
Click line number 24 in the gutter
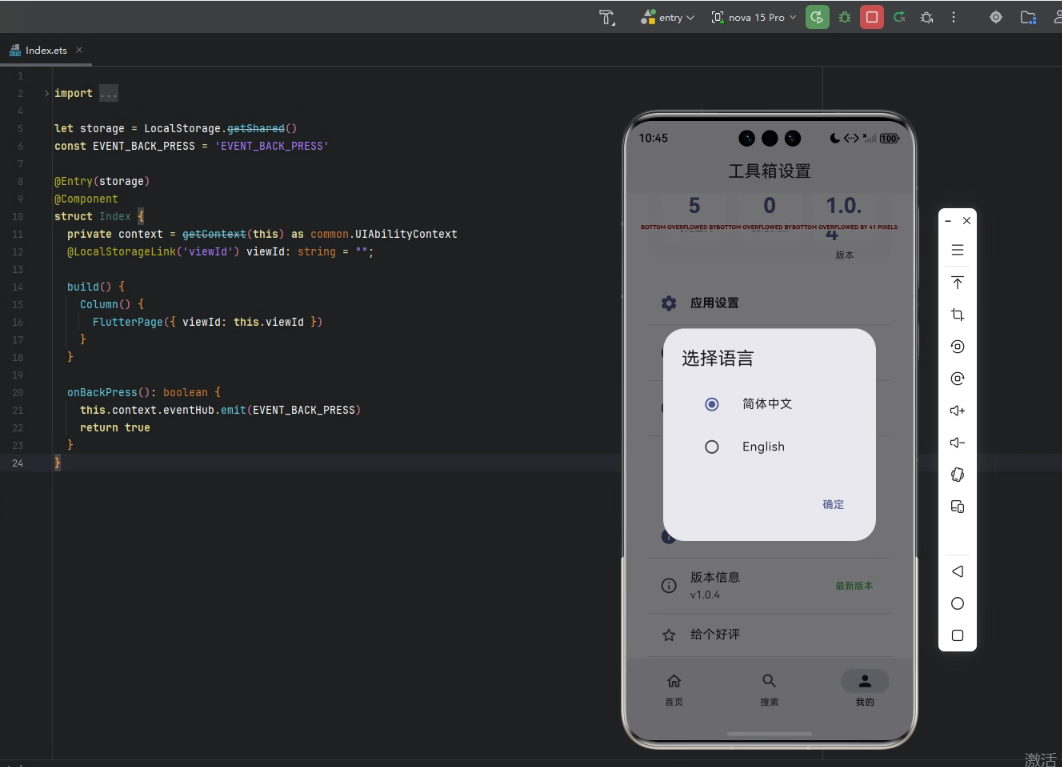(x=18, y=463)
